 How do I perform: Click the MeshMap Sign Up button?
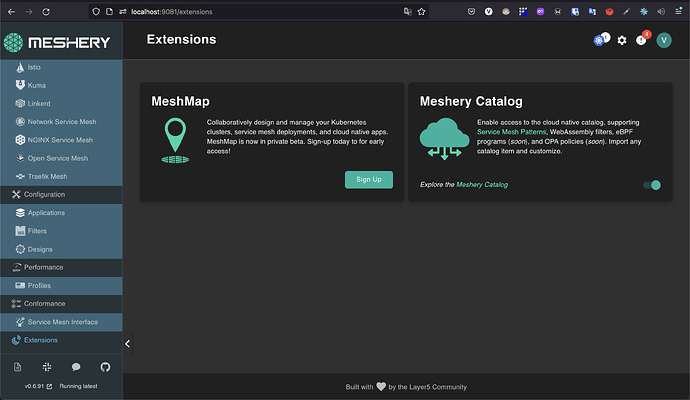[x=369, y=180]
